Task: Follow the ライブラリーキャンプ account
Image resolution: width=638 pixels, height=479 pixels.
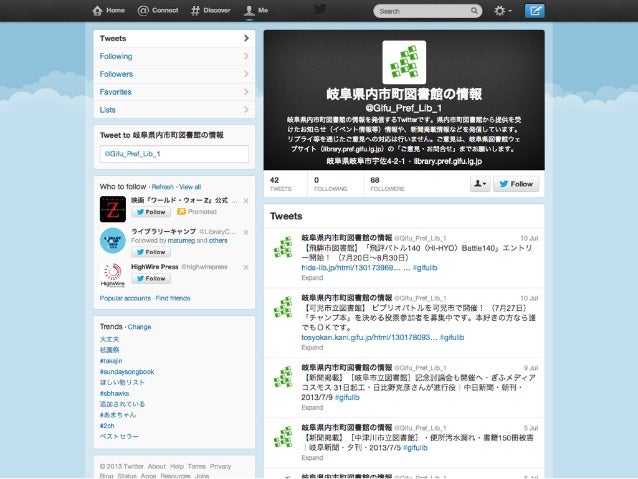Action: 151,252
